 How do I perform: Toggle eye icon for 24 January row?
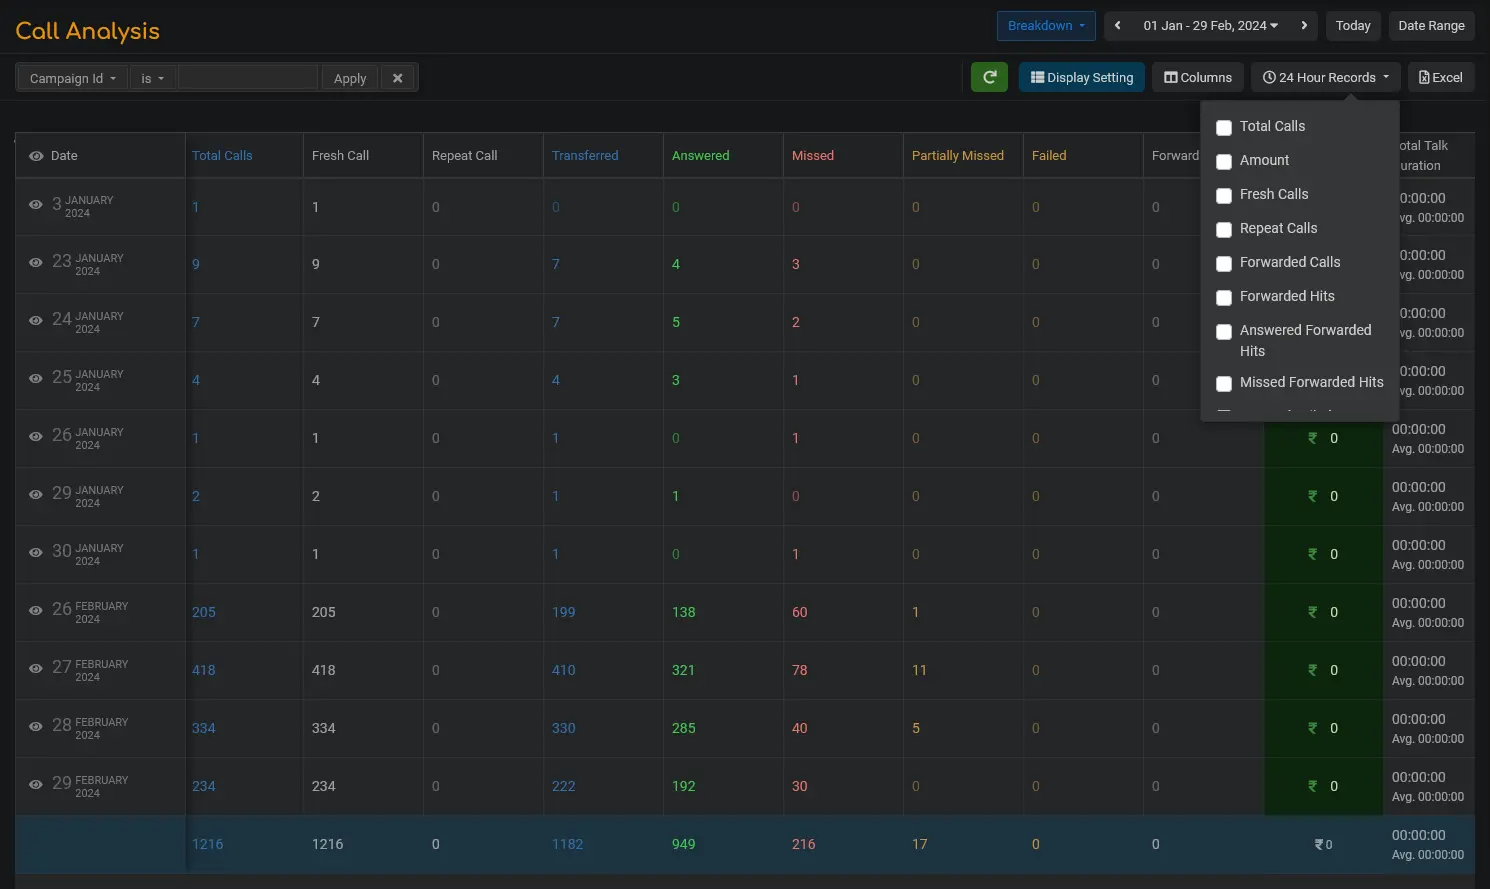[x=36, y=321]
